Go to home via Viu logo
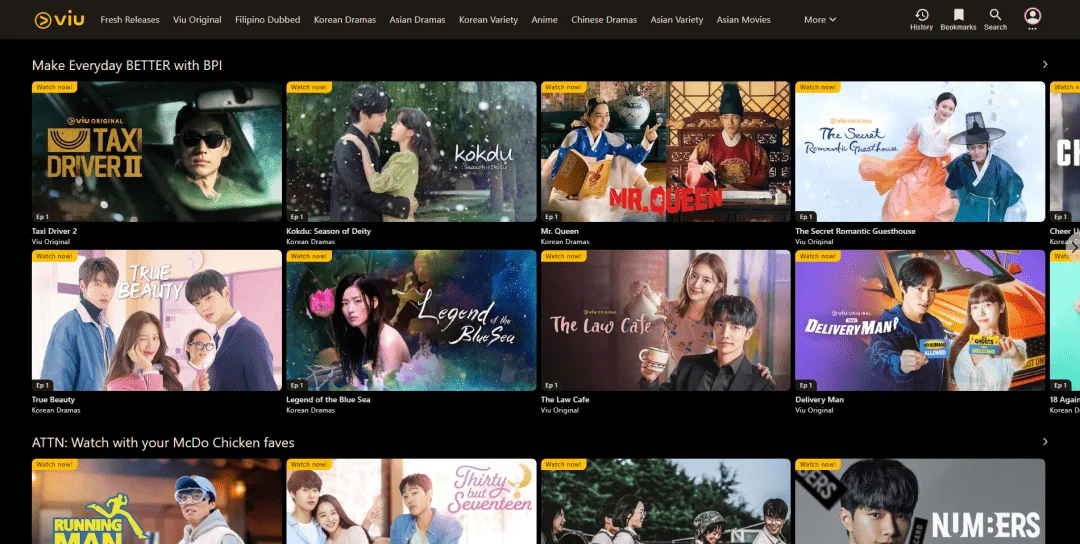 (x=60, y=19)
